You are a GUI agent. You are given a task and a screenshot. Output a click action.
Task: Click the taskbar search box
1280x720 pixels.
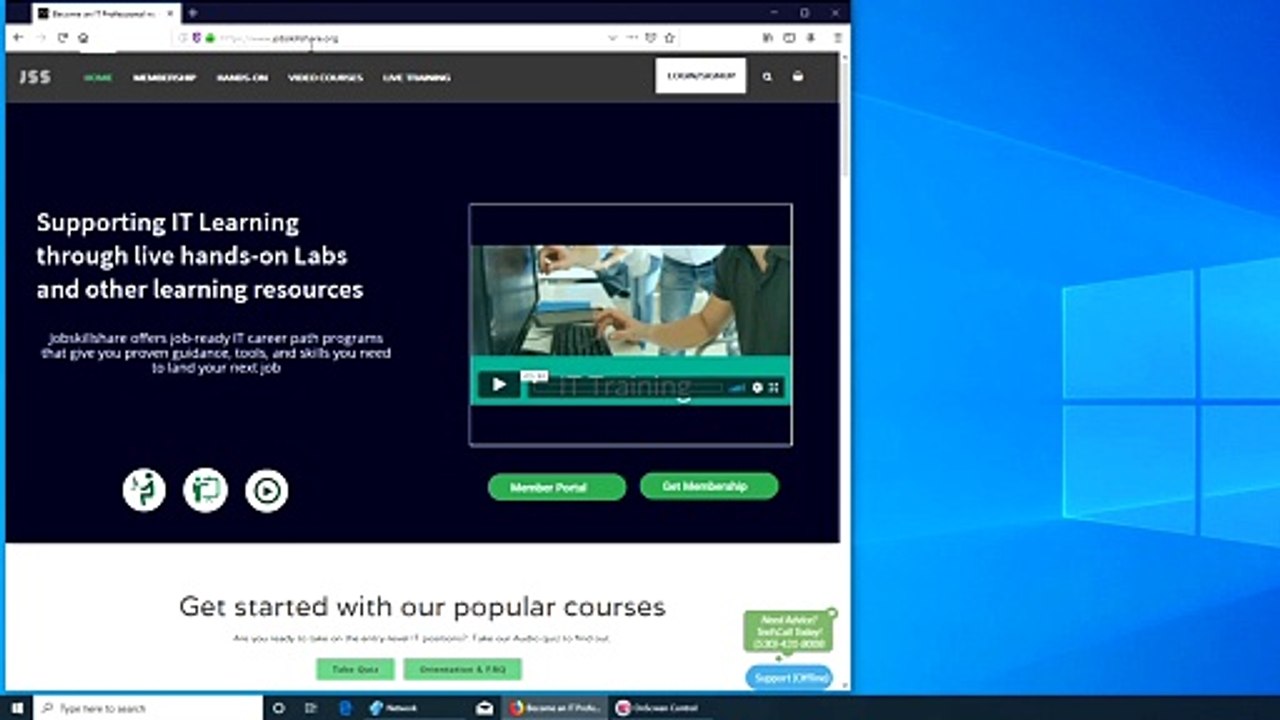pyautogui.click(x=148, y=708)
